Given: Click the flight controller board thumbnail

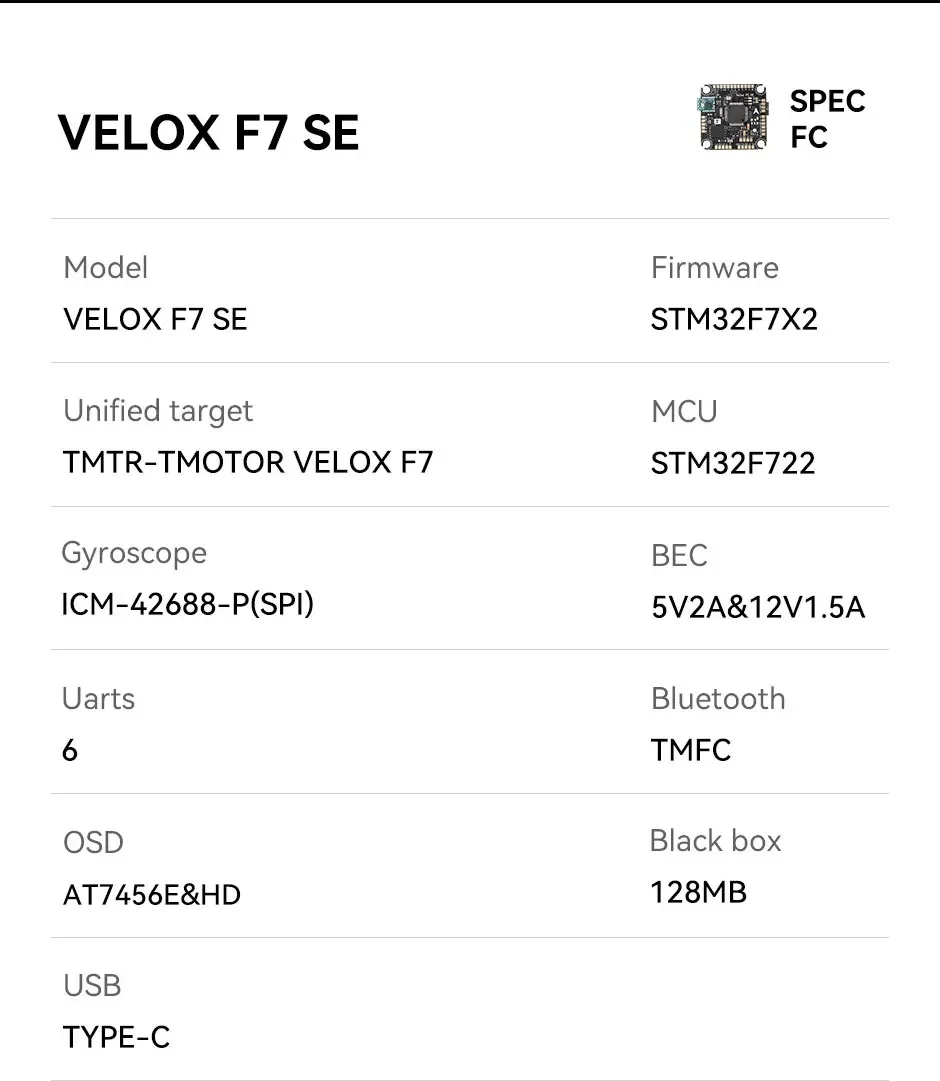Looking at the screenshot, I should (x=734, y=119).
